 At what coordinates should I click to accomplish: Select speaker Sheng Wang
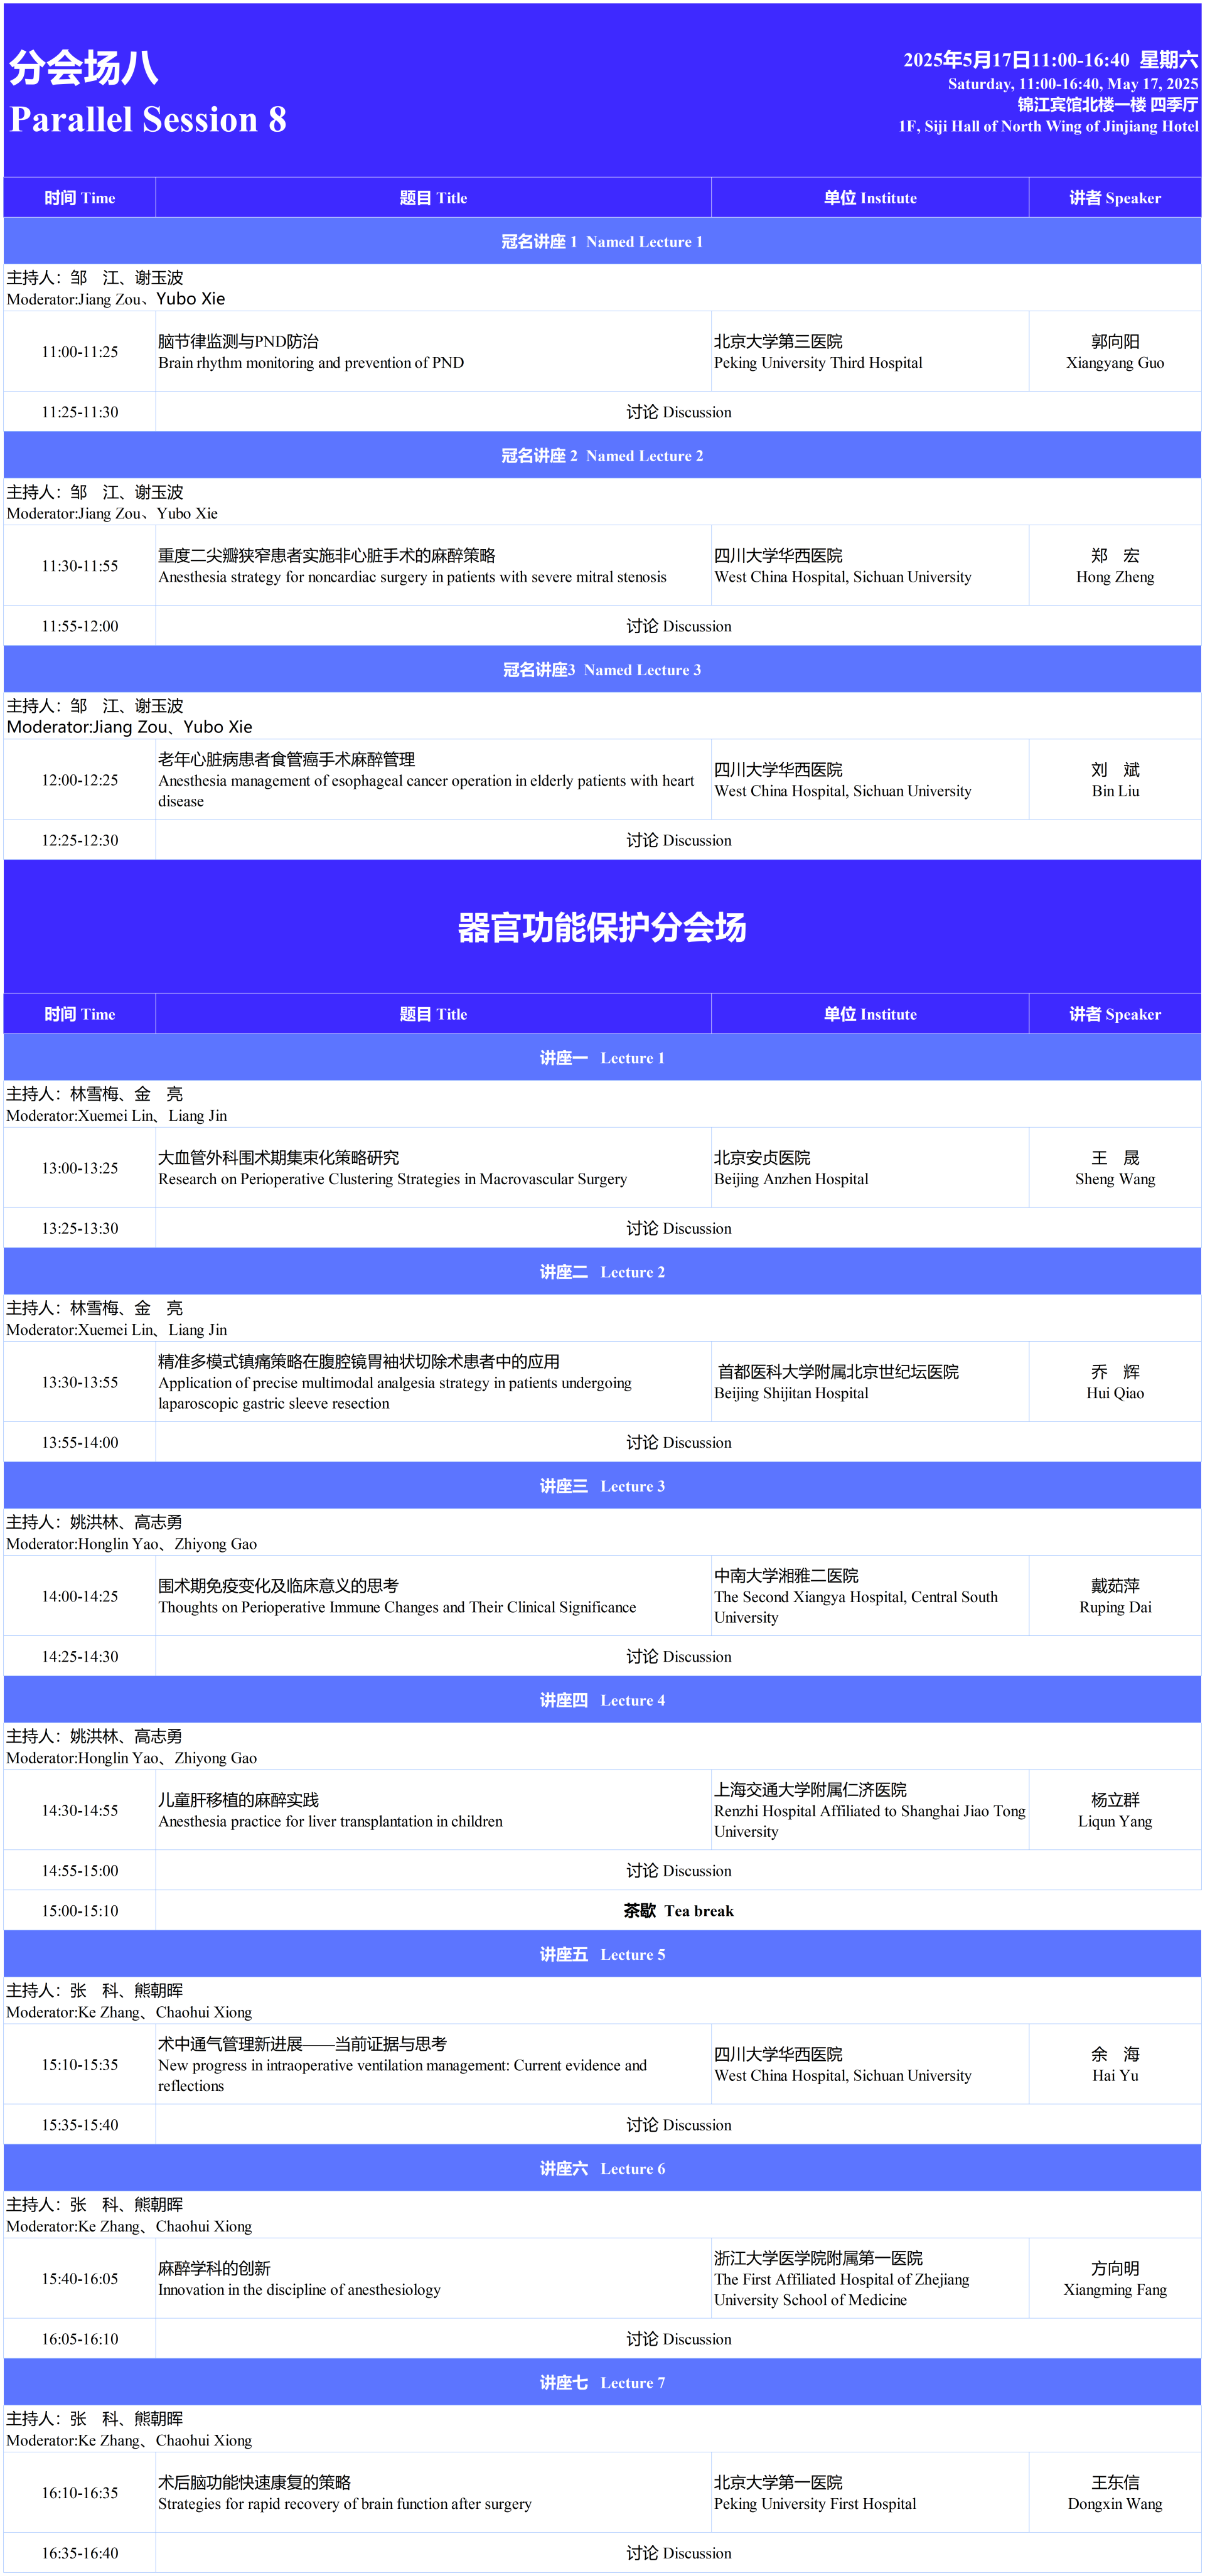pos(1115,1168)
